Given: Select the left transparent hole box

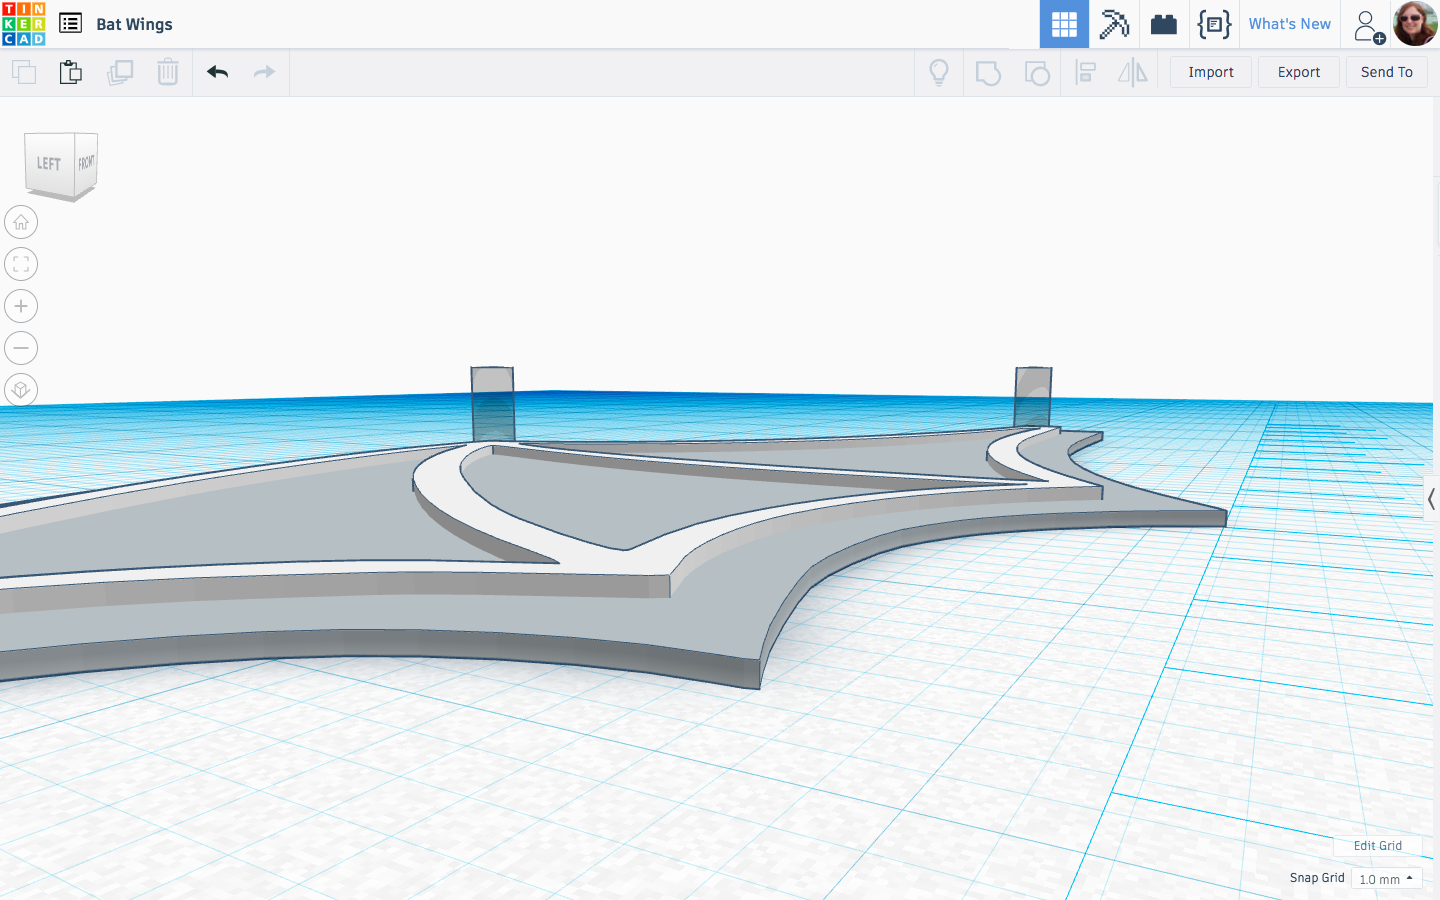Looking at the screenshot, I should [492, 404].
